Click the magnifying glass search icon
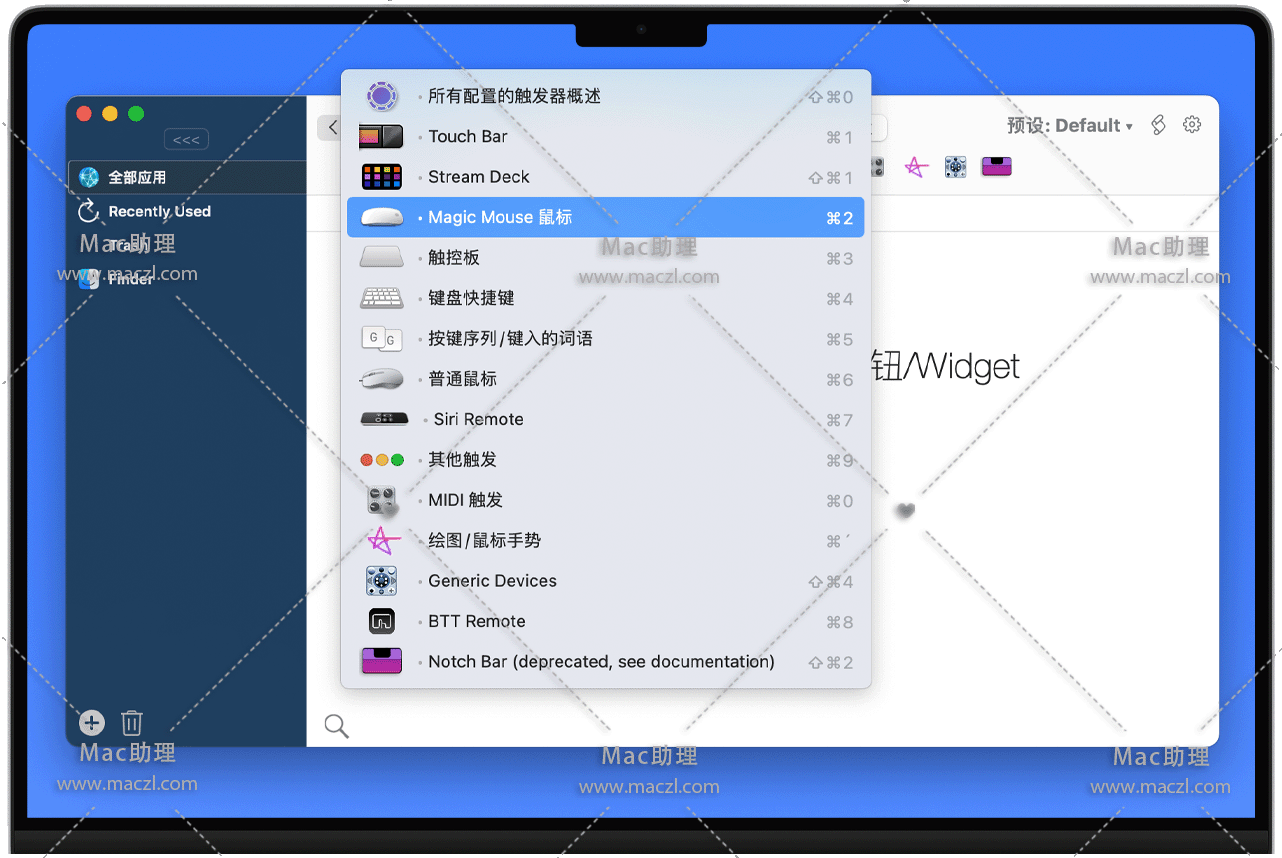1282x858 pixels. click(337, 727)
